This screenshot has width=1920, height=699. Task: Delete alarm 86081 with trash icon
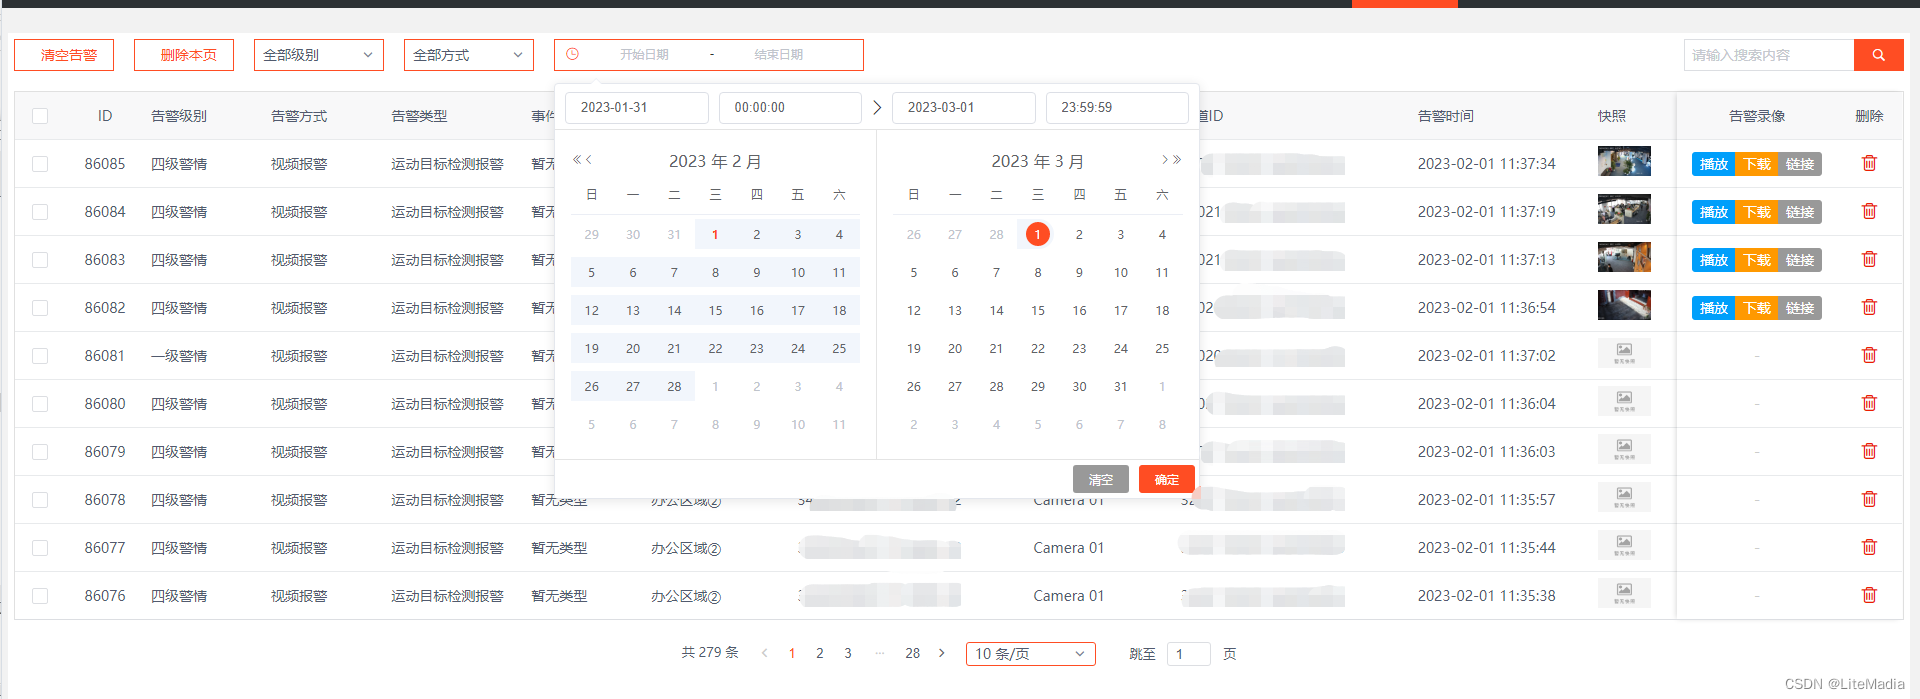coord(1869,355)
